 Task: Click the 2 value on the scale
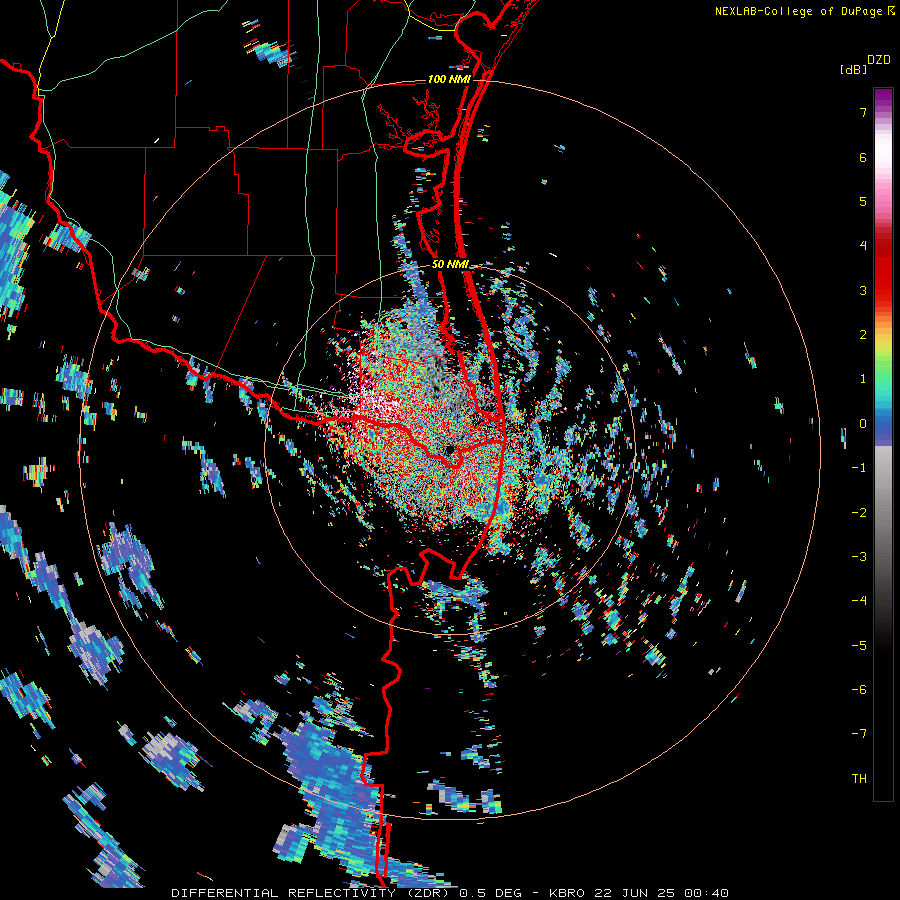pos(863,335)
